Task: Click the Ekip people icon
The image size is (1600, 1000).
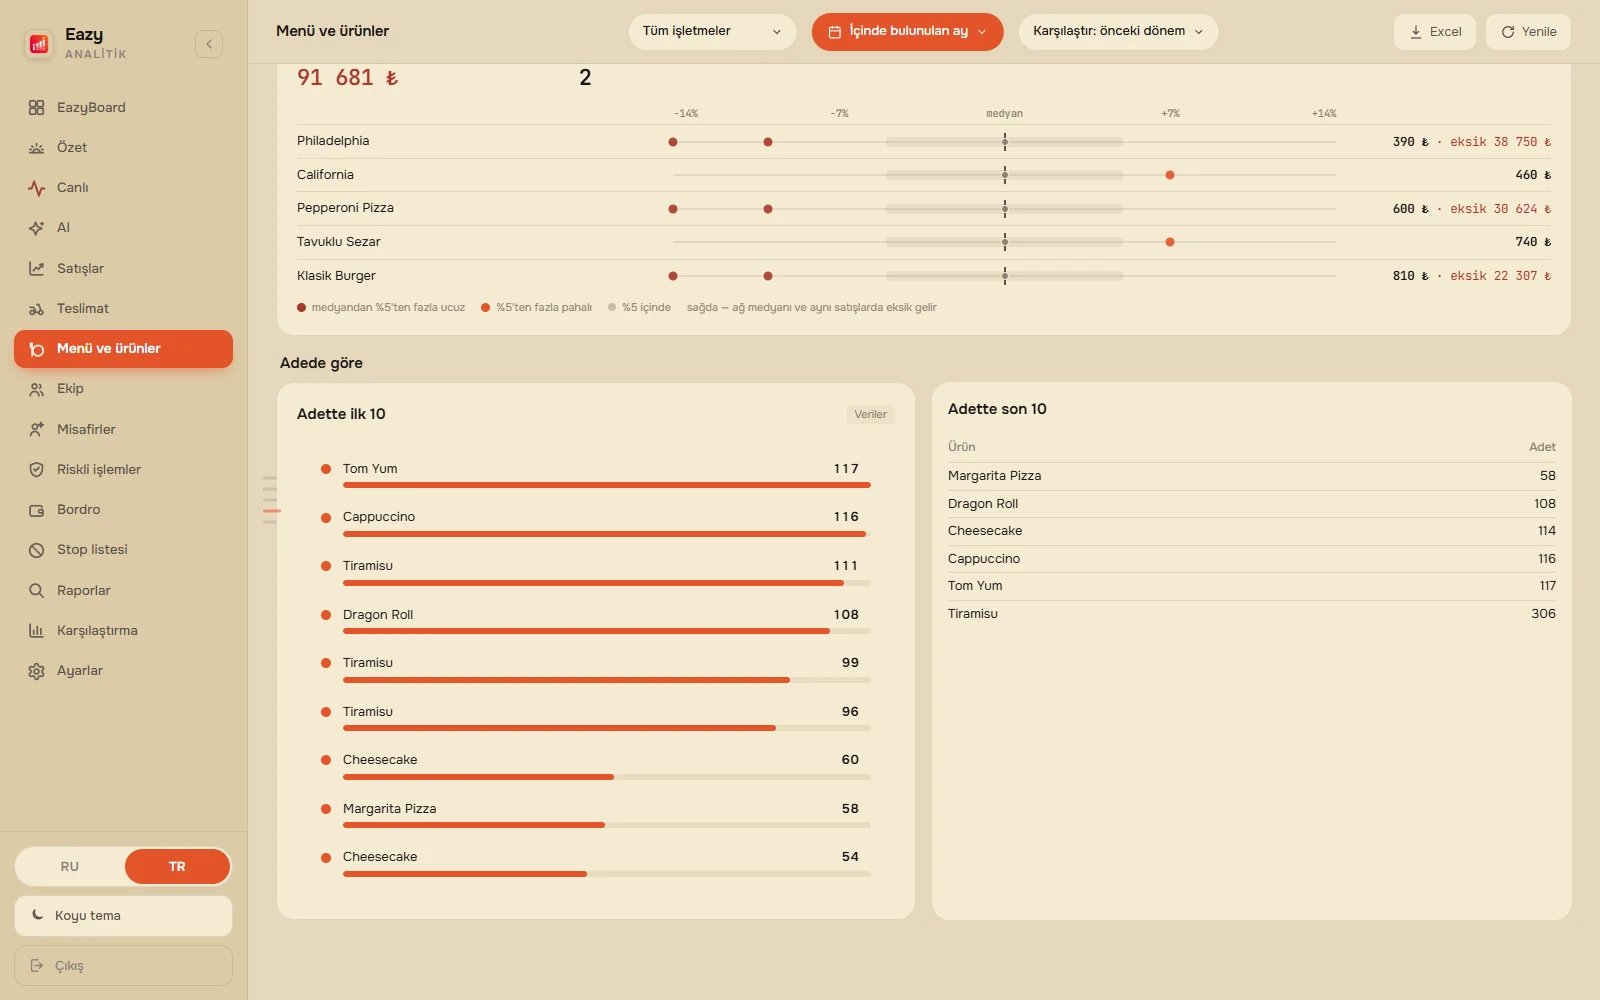Action: click(x=37, y=389)
